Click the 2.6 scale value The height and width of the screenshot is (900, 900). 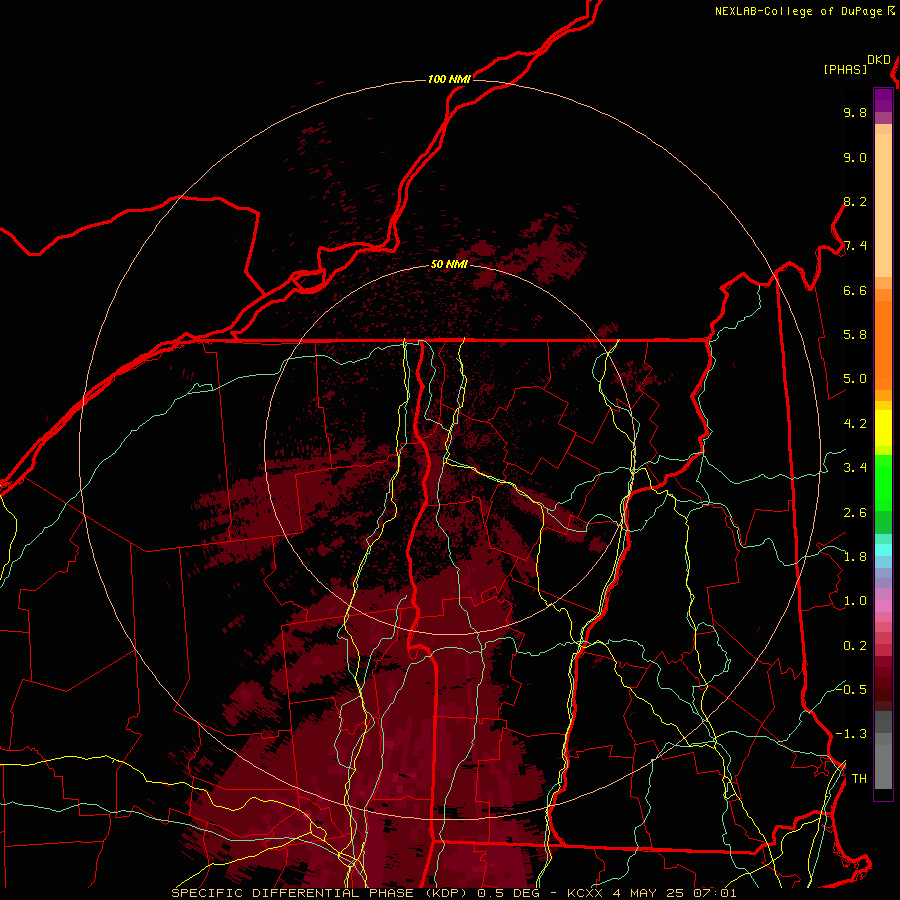(x=855, y=513)
